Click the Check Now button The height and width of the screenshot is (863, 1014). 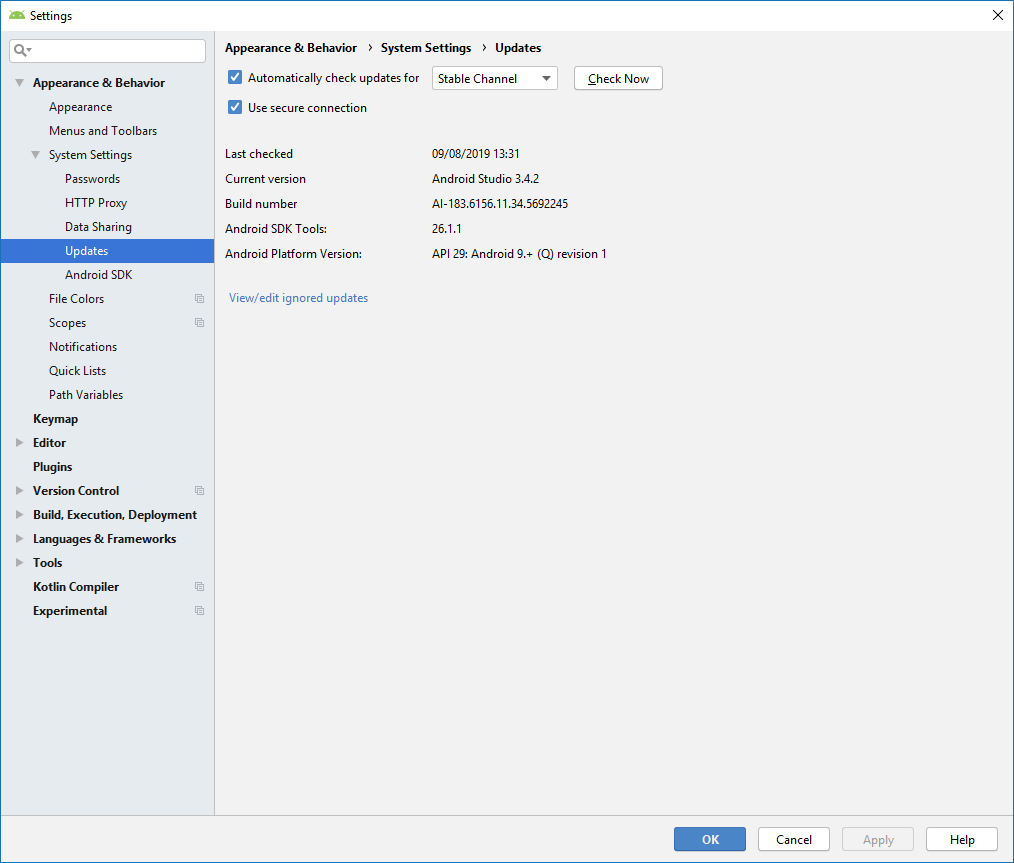(618, 78)
